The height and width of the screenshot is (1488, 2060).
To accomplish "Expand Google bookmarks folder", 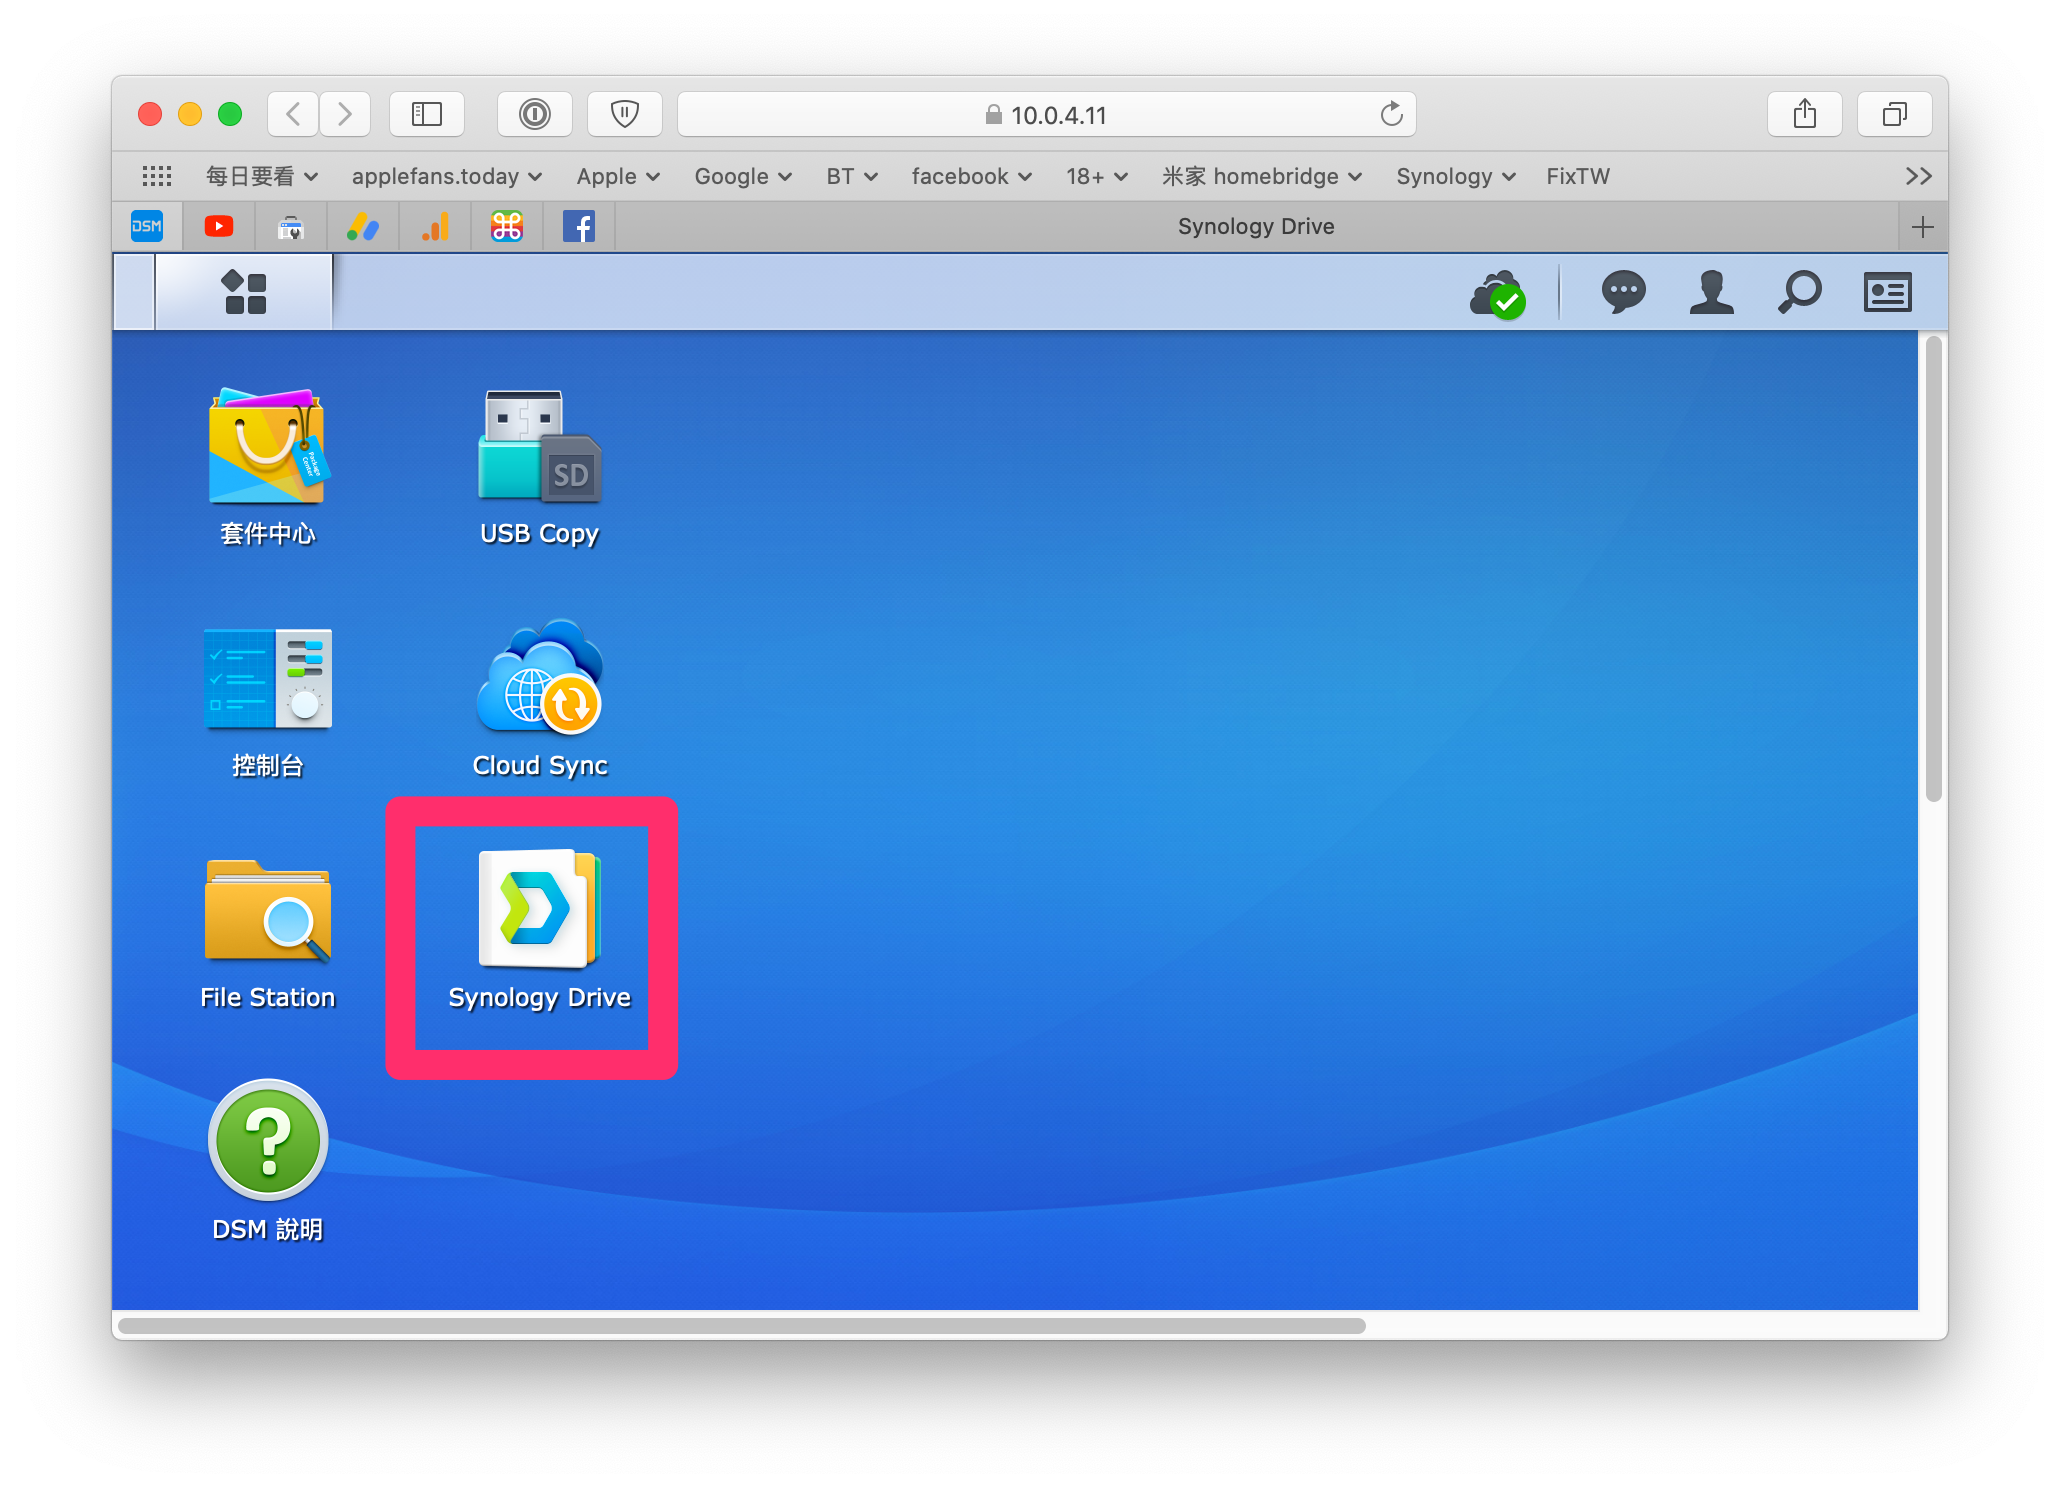I will tap(743, 176).
